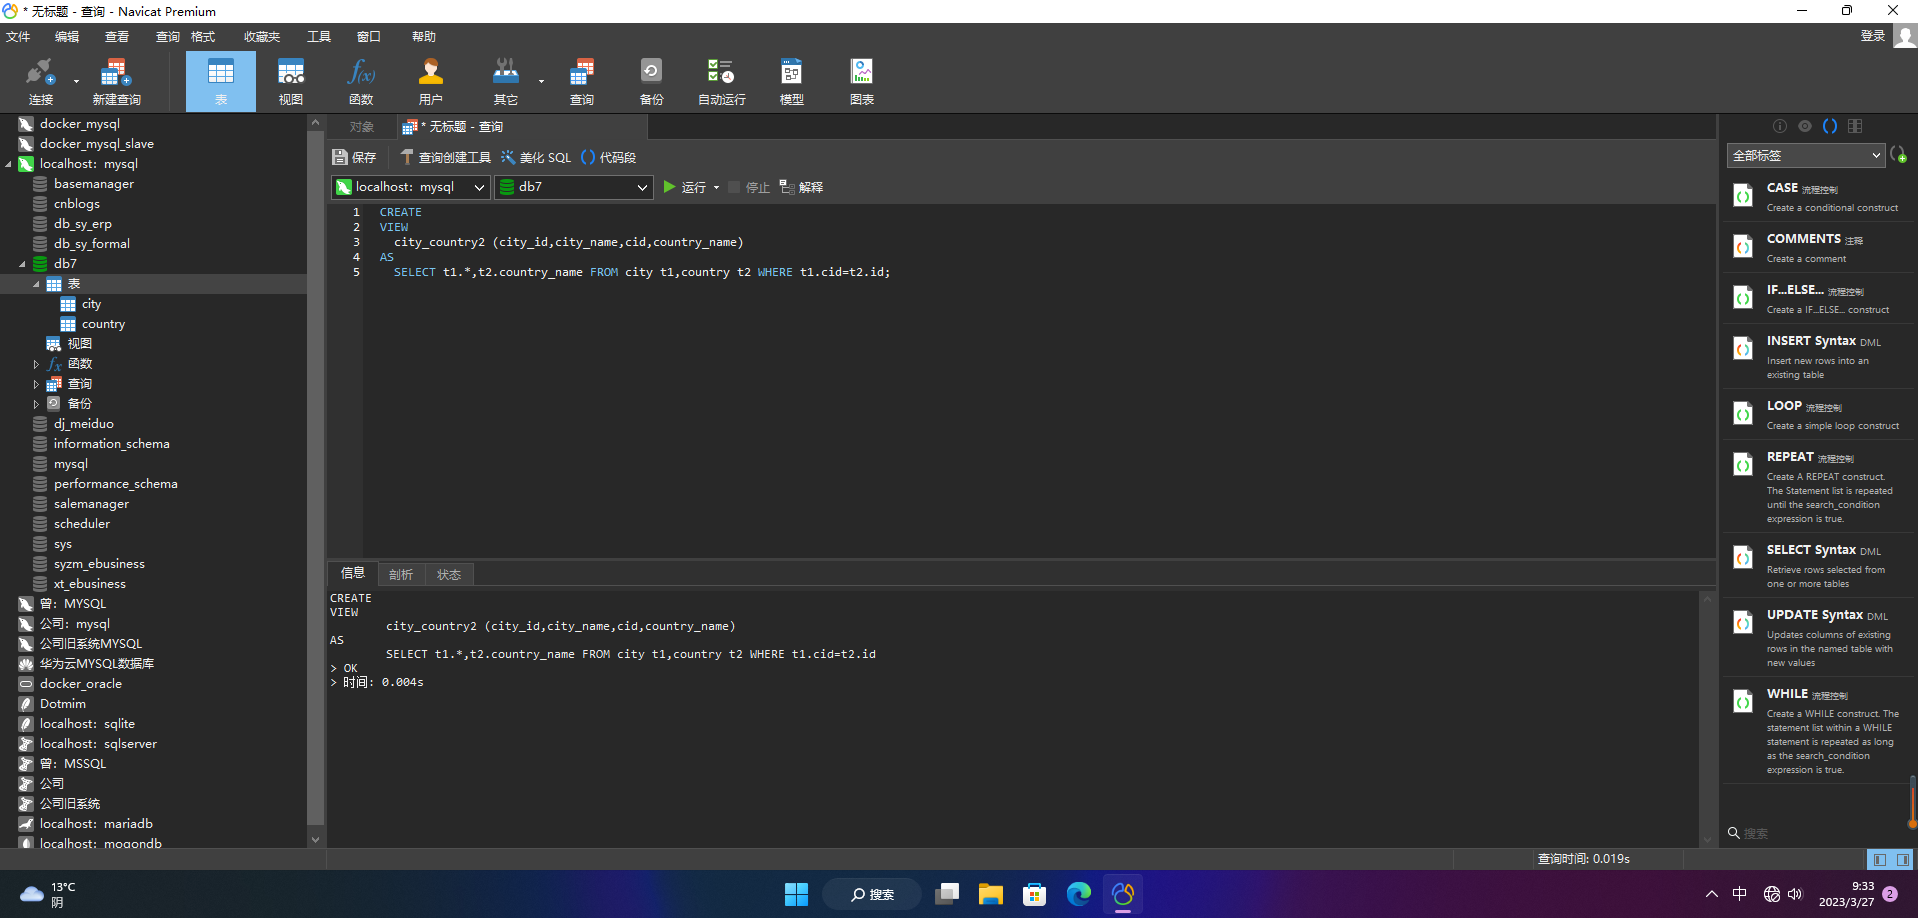Open the 查看 (View) menu
Screen dimensions: 1918x918
coord(117,37)
